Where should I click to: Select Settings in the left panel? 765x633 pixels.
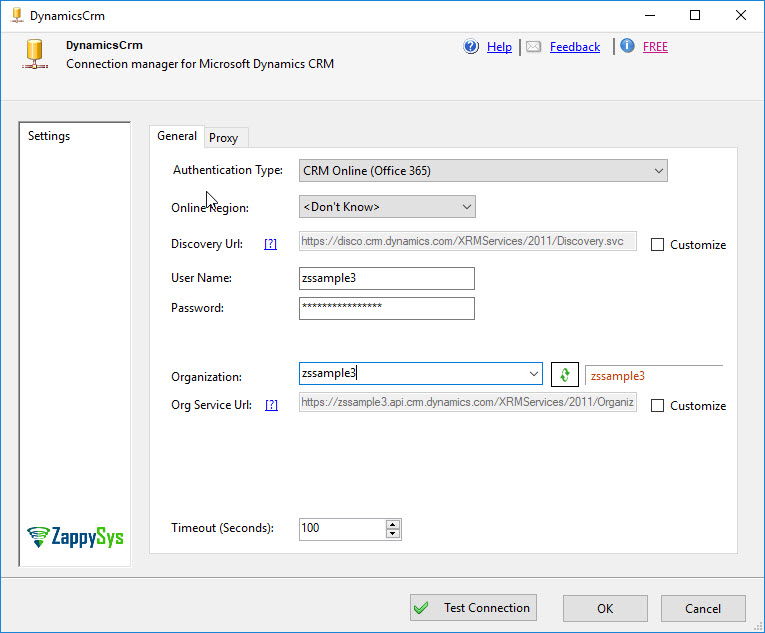click(x=49, y=136)
